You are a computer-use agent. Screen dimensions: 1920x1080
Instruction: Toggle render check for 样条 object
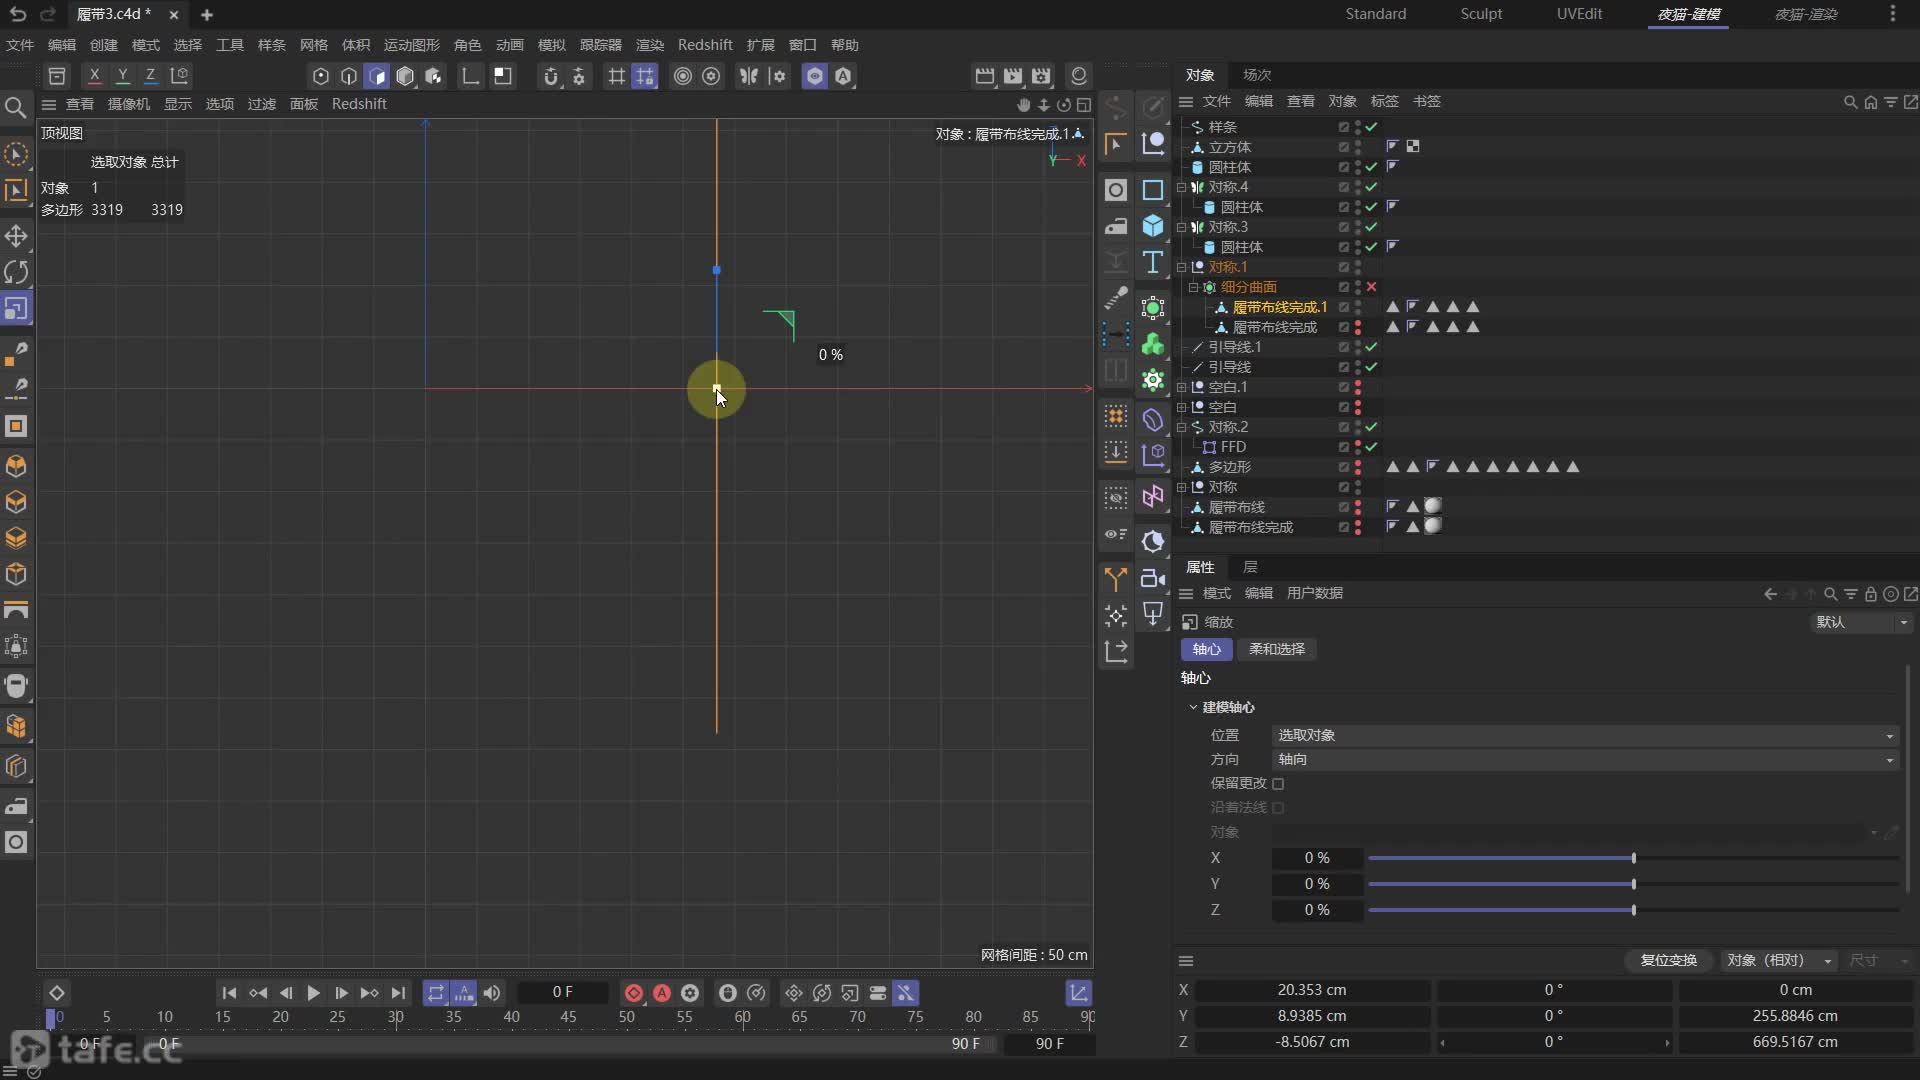click(x=1371, y=127)
